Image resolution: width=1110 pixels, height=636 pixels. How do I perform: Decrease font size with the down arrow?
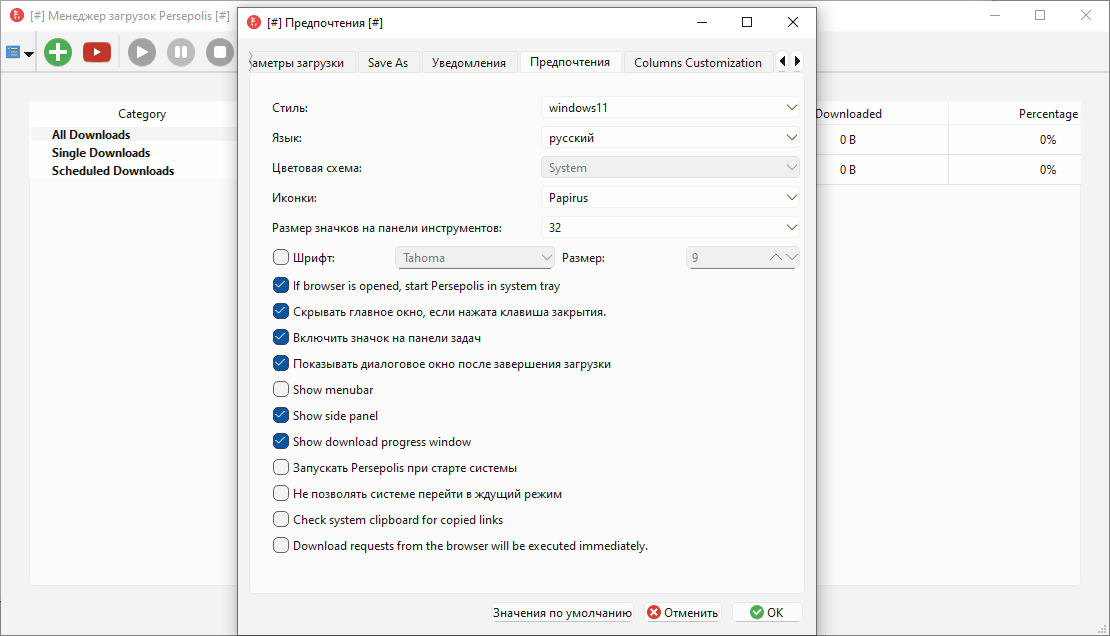coord(791,258)
